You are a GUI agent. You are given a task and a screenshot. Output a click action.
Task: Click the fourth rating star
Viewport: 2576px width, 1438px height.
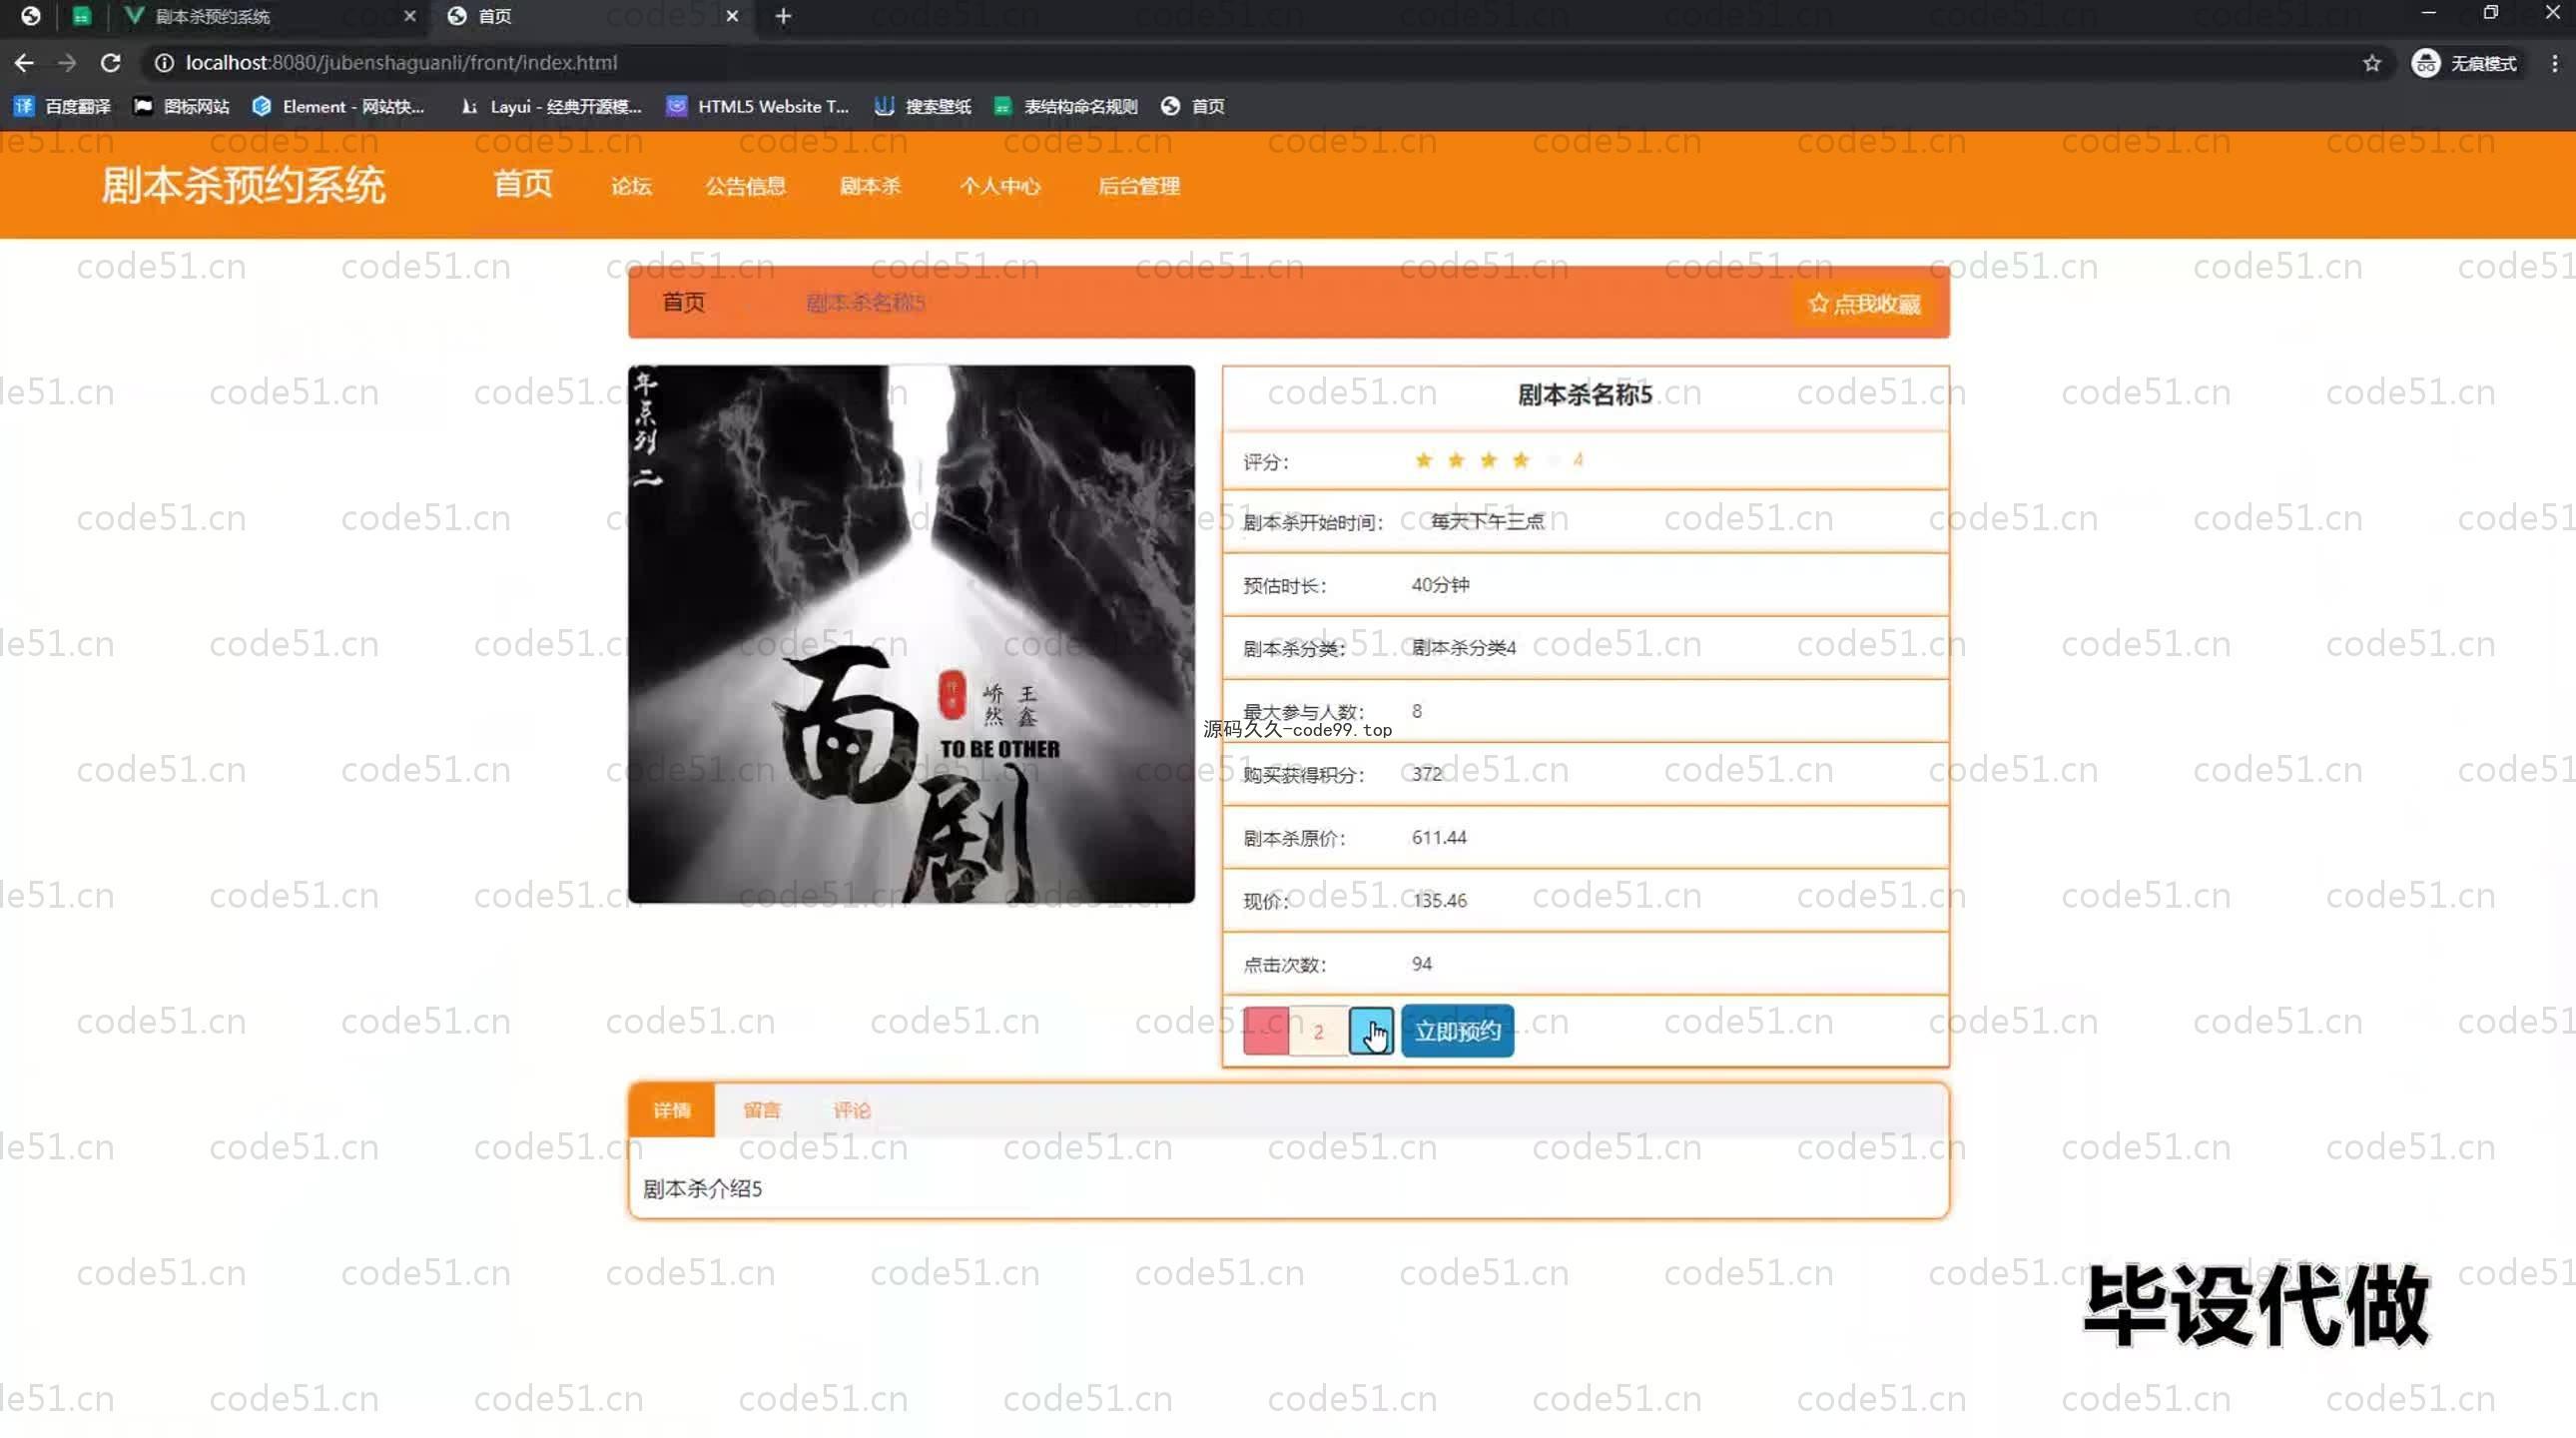(x=1521, y=461)
